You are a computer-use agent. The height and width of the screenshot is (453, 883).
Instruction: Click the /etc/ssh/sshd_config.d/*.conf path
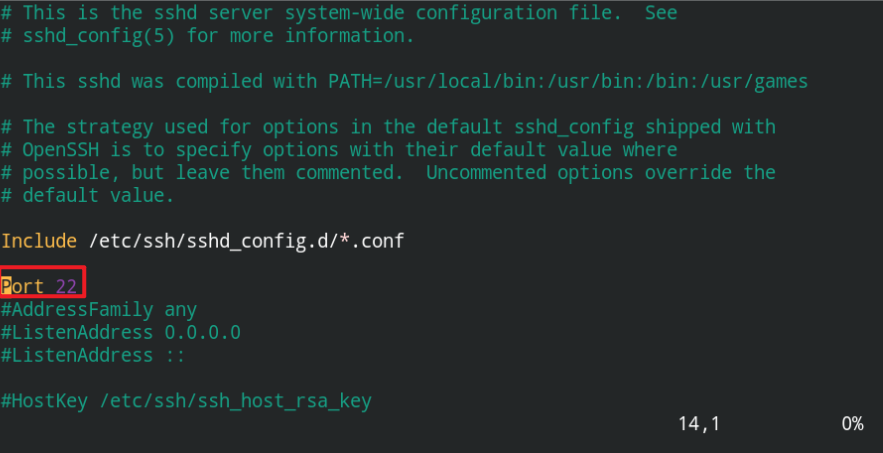tap(247, 241)
